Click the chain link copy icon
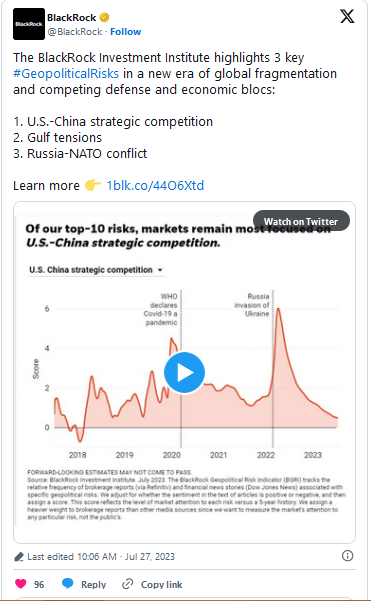Screen dimensions: 371x601 (127, 584)
